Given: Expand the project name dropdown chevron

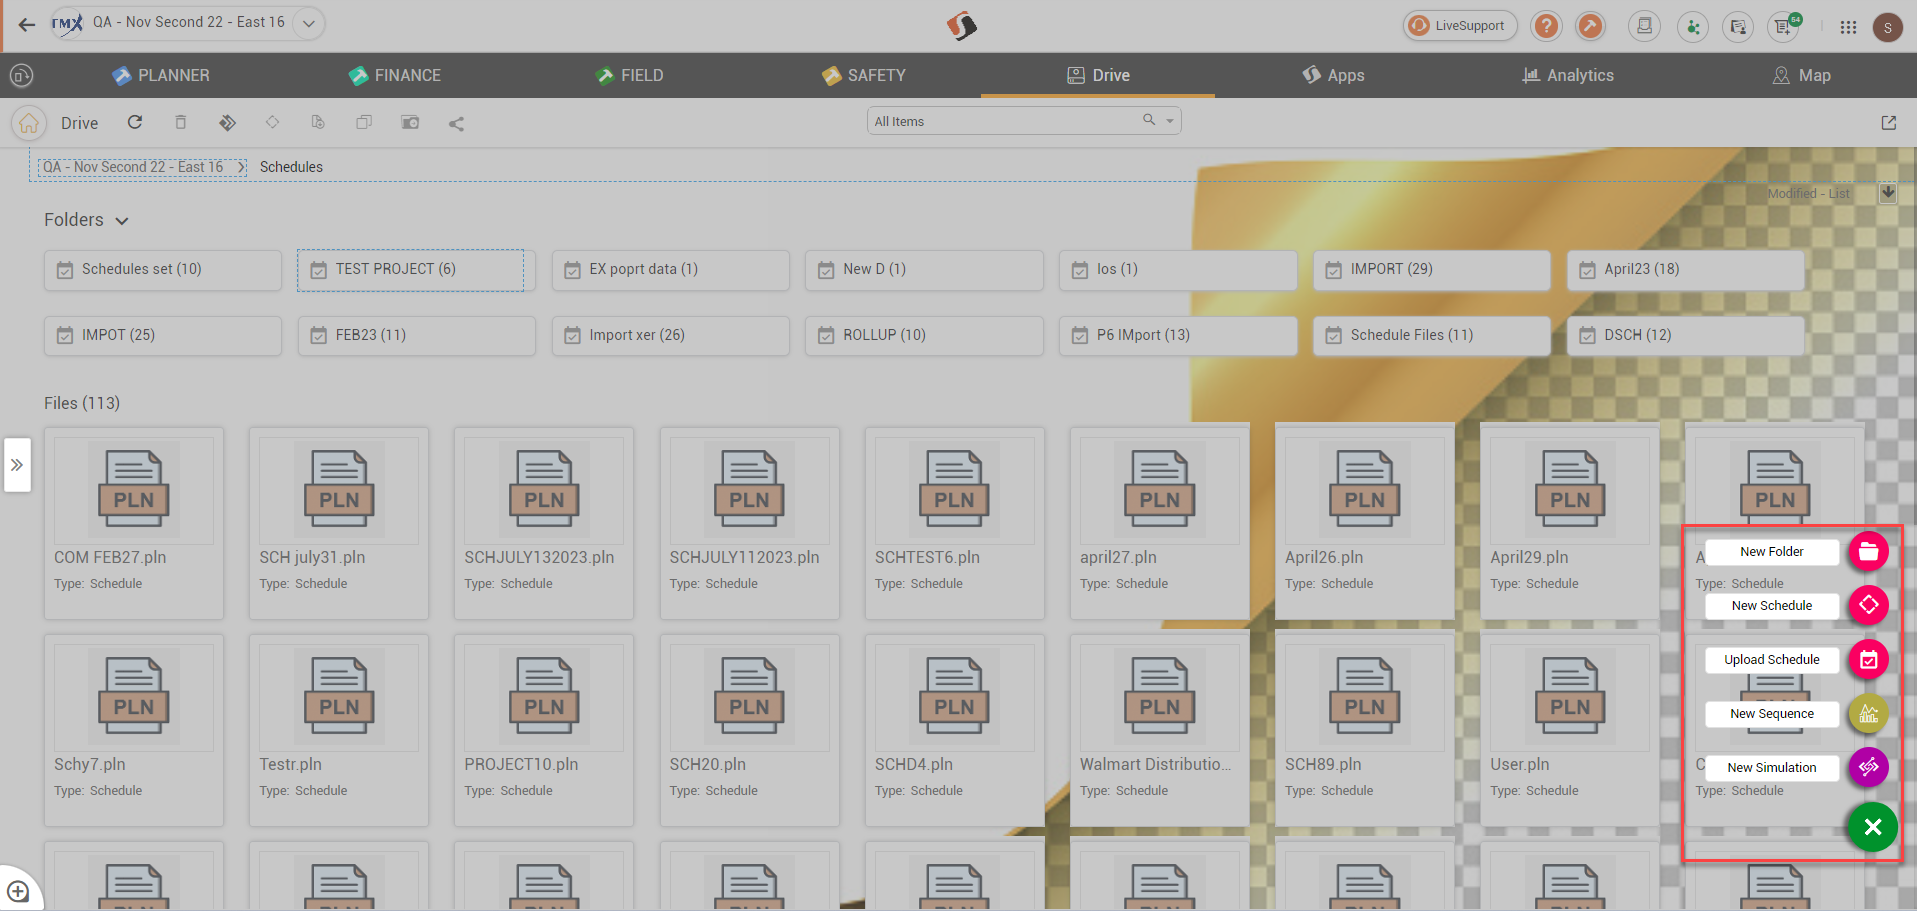Looking at the screenshot, I should (x=309, y=23).
